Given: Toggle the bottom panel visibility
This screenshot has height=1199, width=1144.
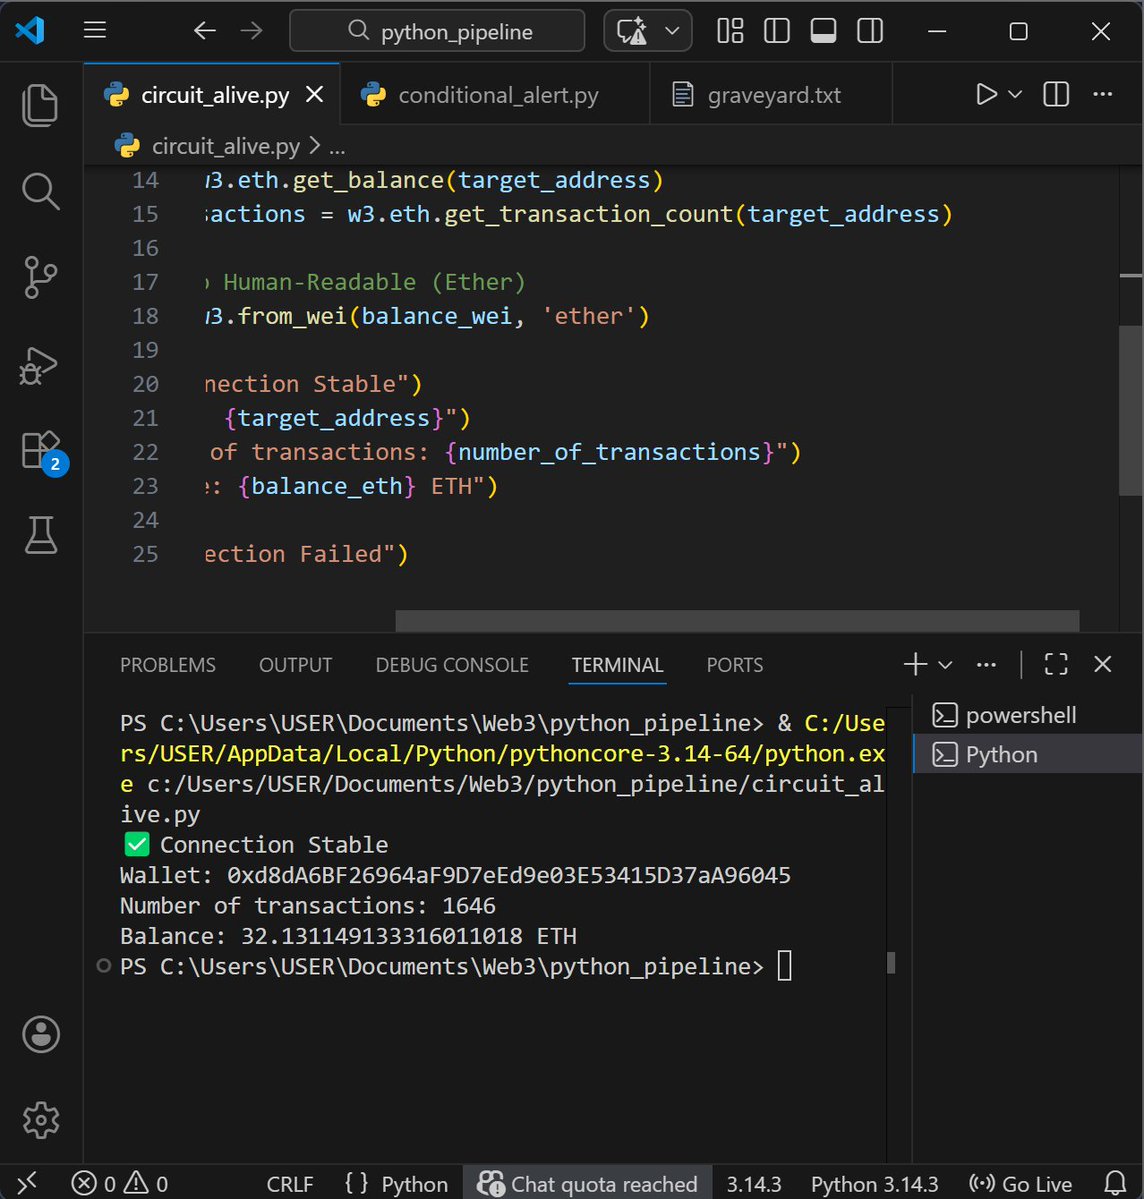Looking at the screenshot, I should tap(824, 31).
